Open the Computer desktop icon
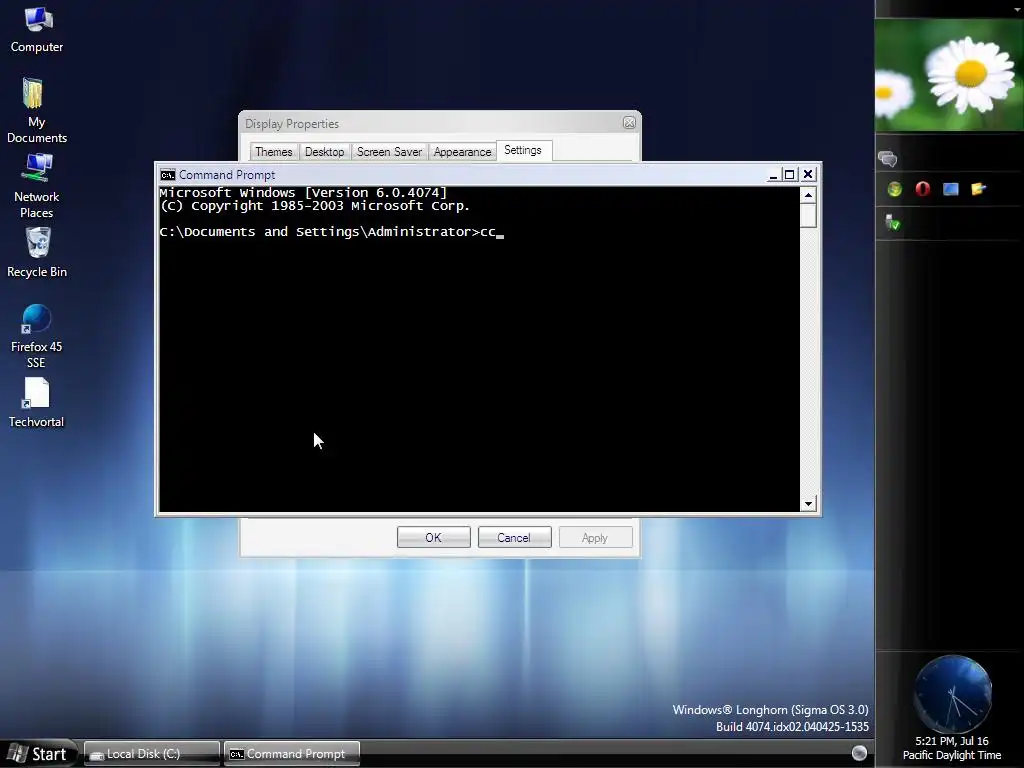Screen dimensions: 1024x768 click(x=37, y=29)
